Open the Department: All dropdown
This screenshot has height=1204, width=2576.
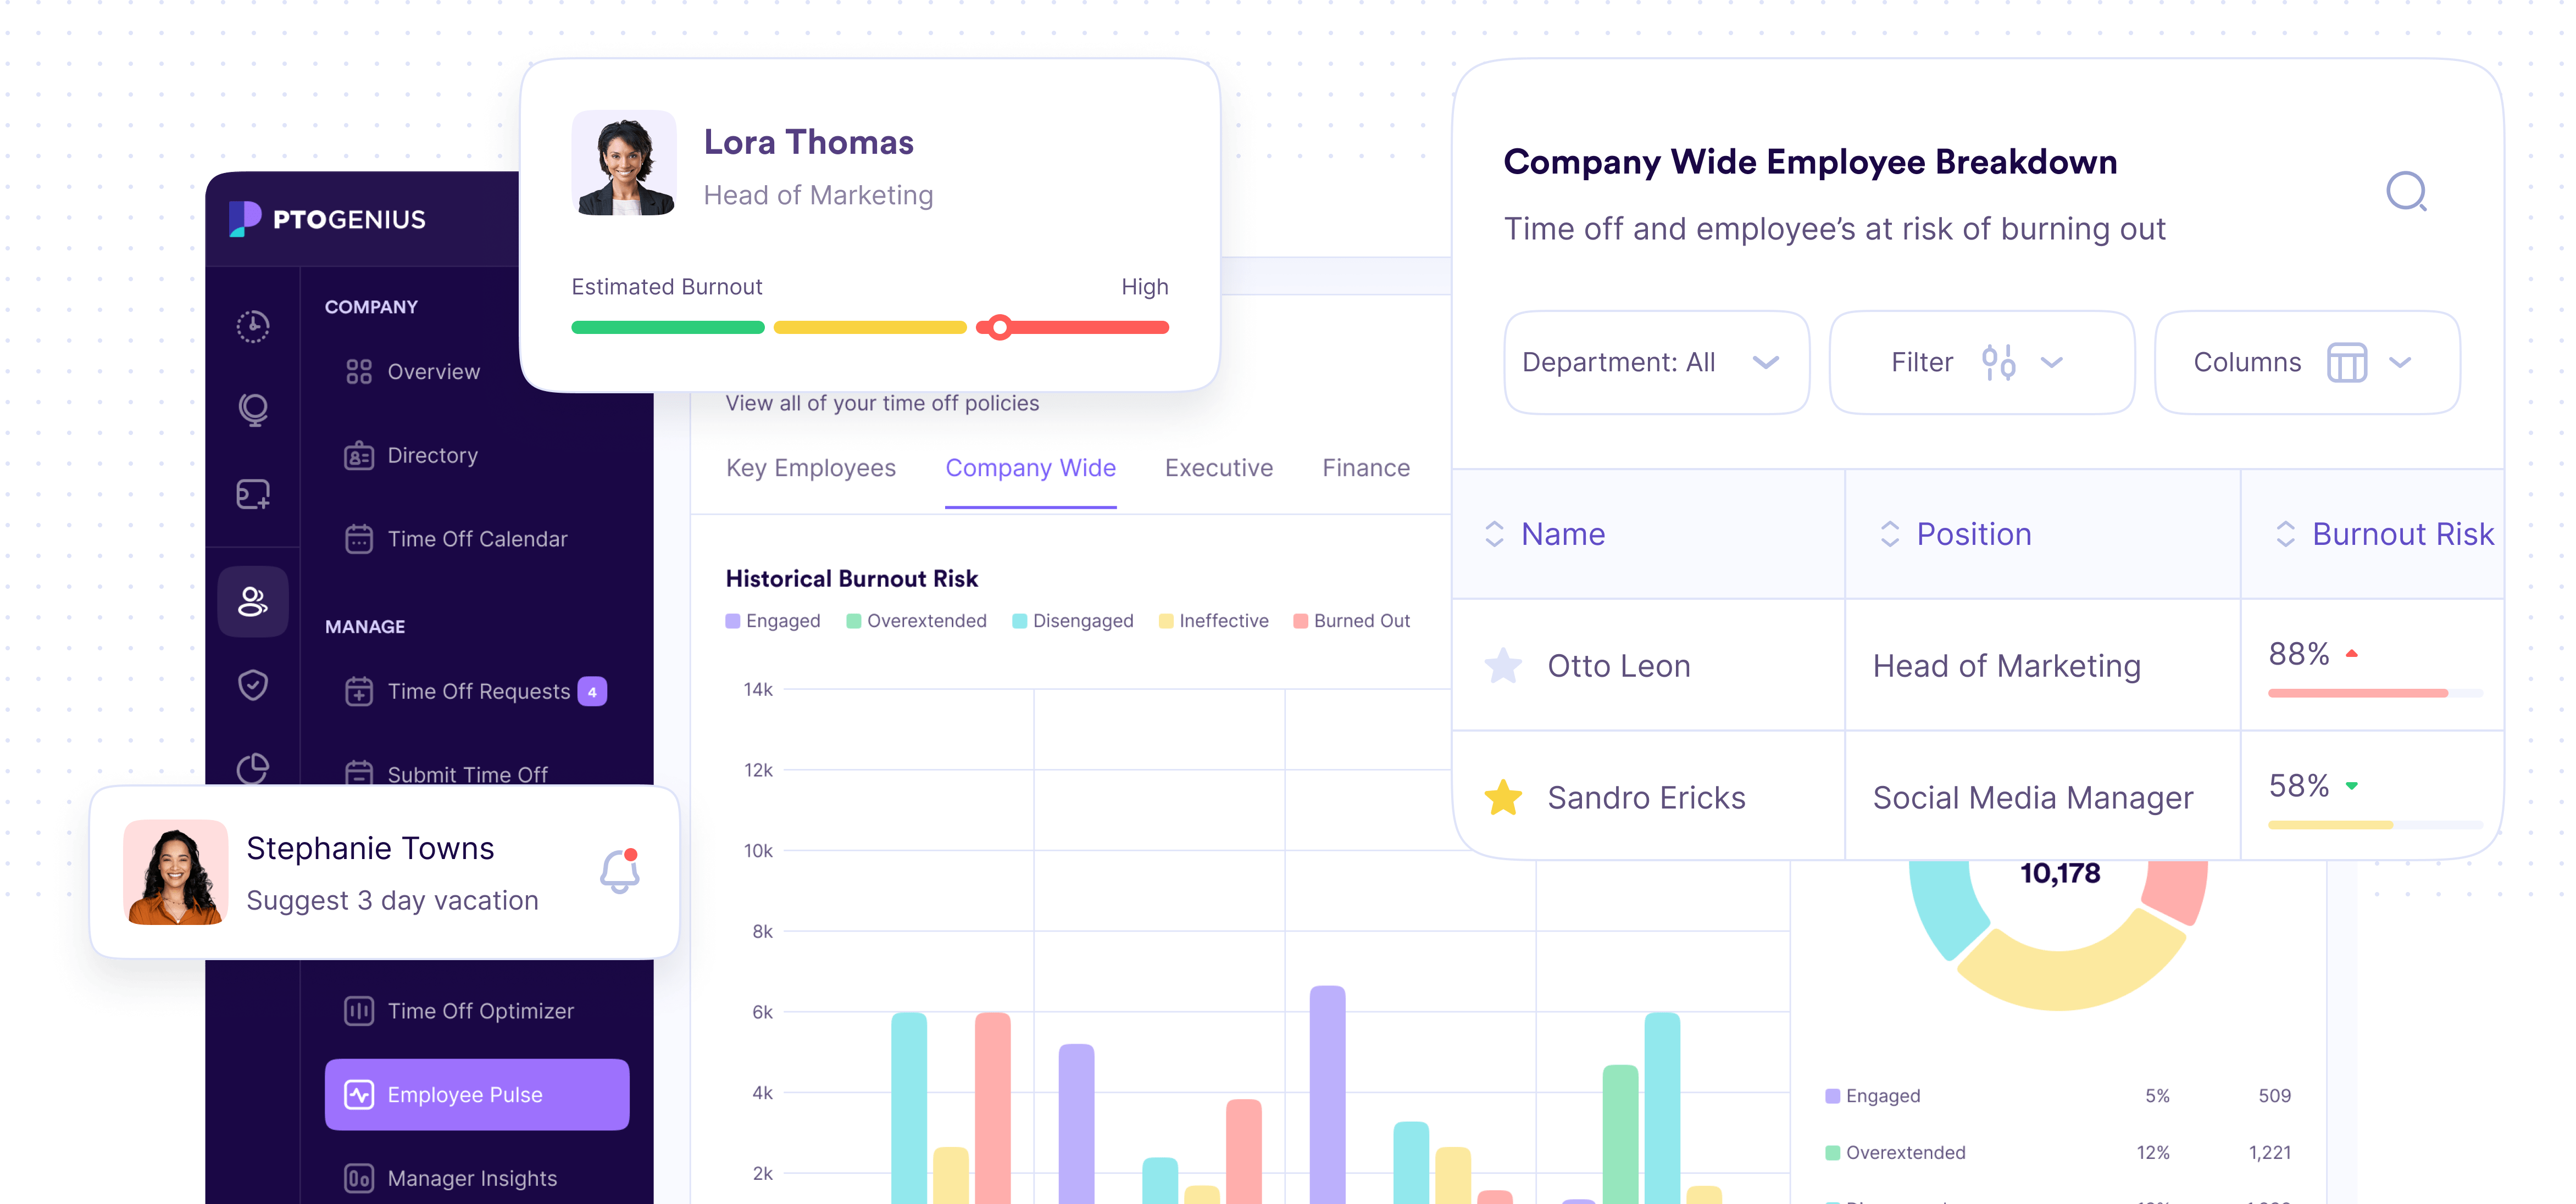[x=1657, y=362]
